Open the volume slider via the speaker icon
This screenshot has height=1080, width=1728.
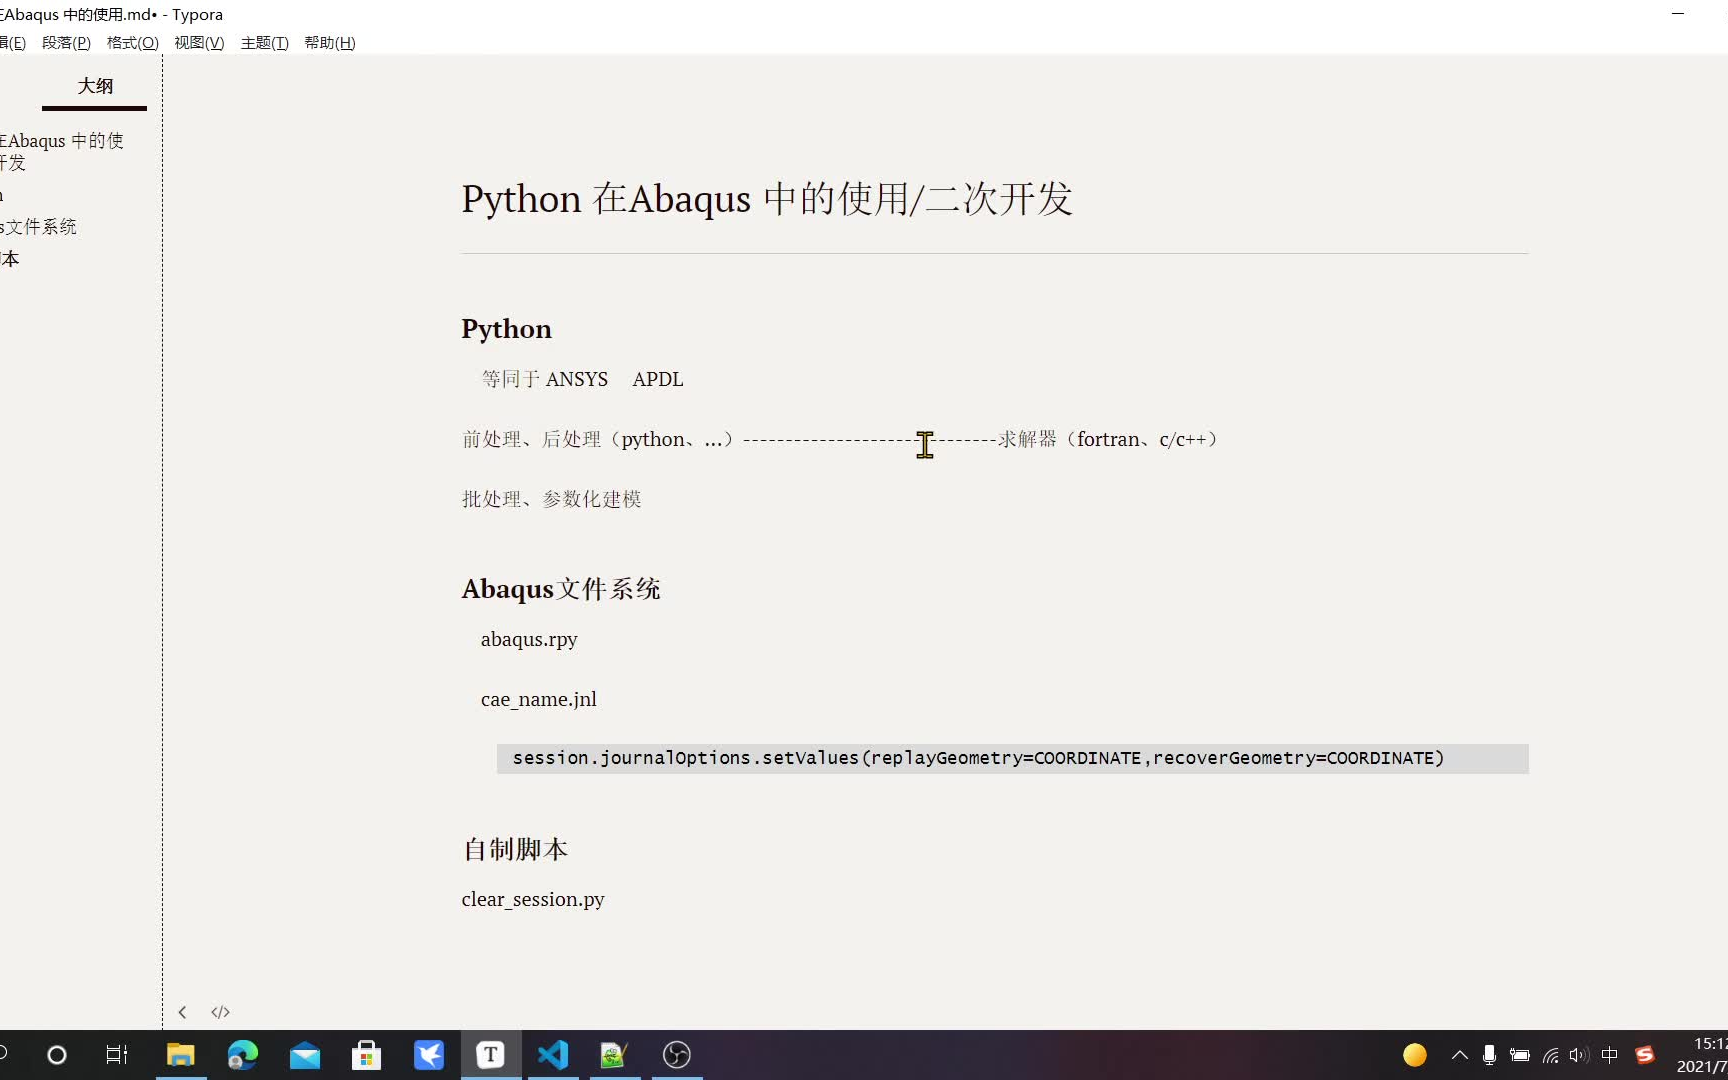pos(1578,1055)
